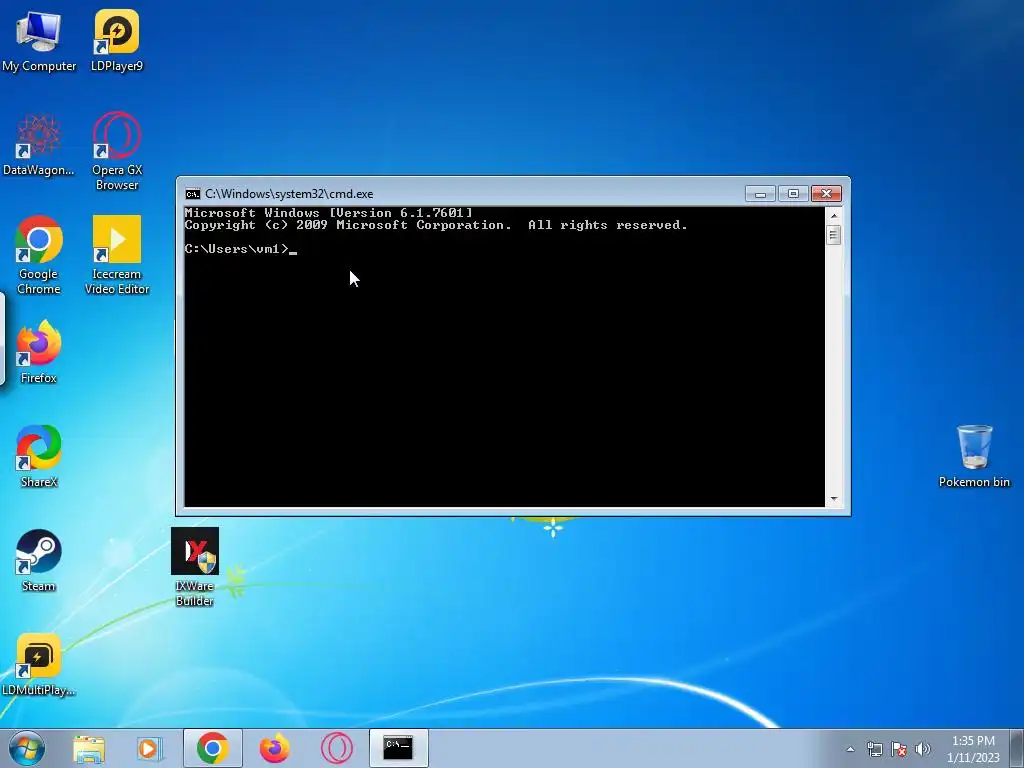This screenshot has width=1024, height=768.
Task: Open the Windows Start menu orb
Action: coord(27,748)
